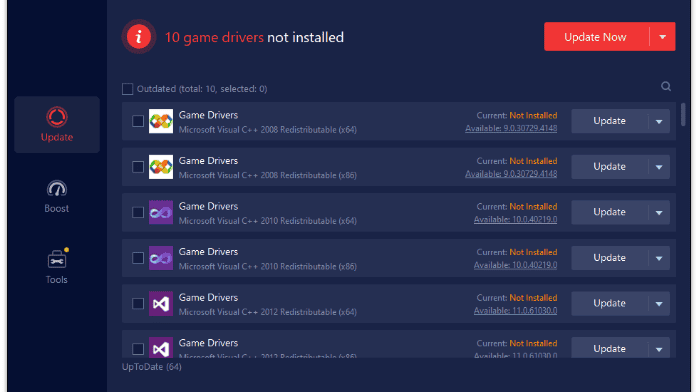Click the red info alert icon
This screenshot has width=698, height=392.
click(139, 37)
